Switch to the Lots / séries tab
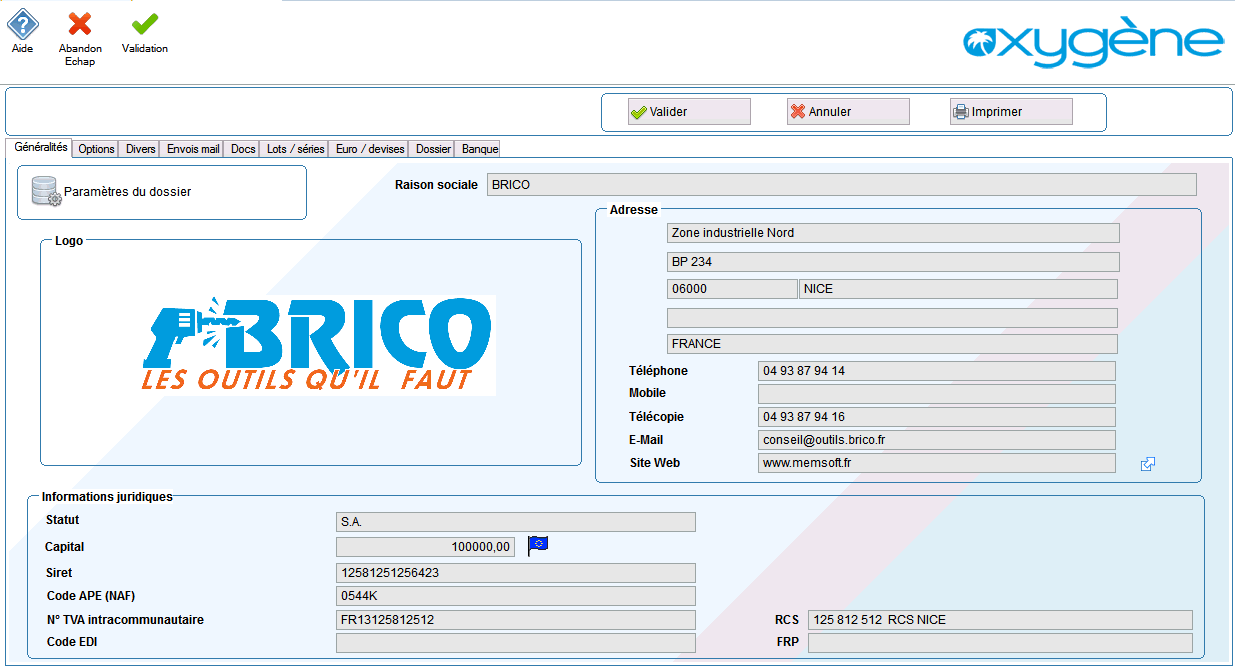Viewport: 1235px width, 667px height. [296, 149]
